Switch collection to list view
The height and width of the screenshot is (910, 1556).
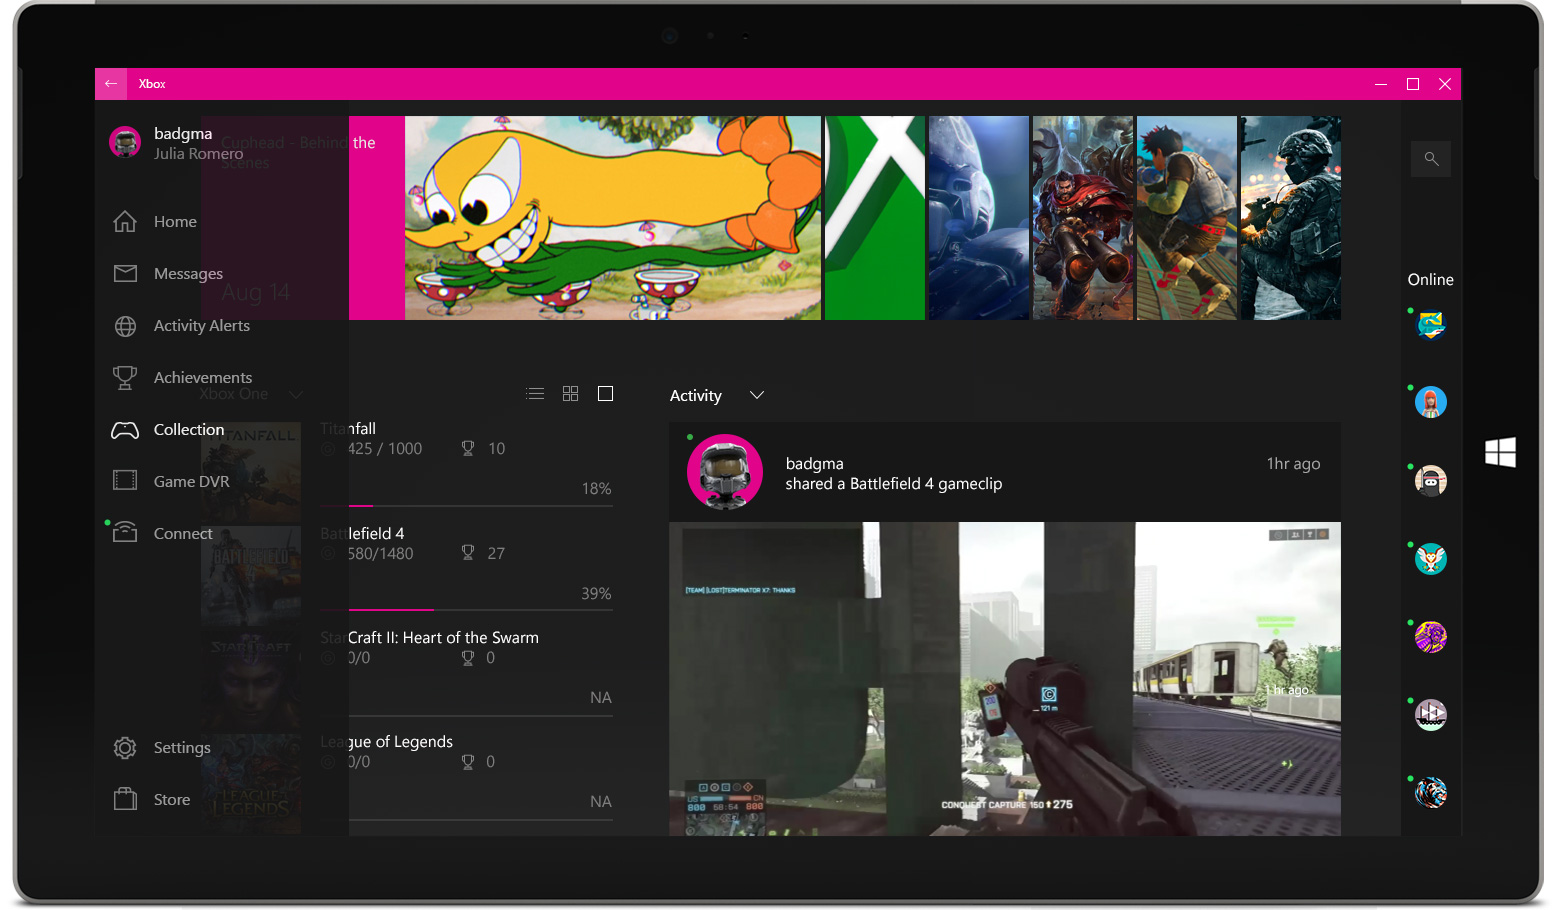[535, 393]
